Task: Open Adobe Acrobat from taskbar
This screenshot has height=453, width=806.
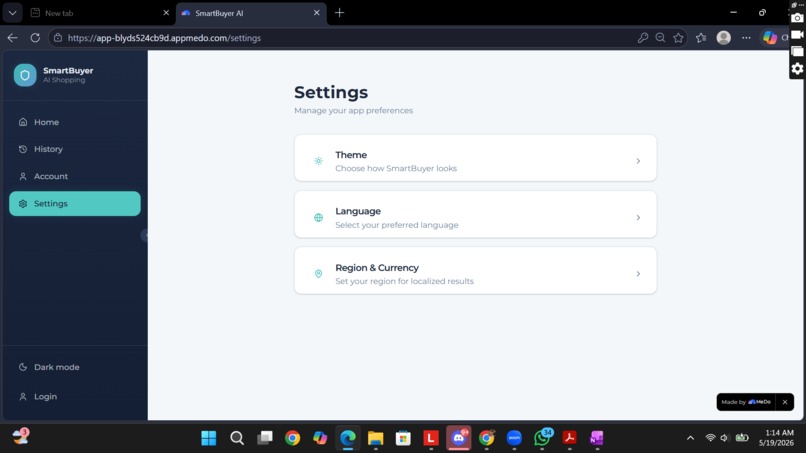Action: 570,438
